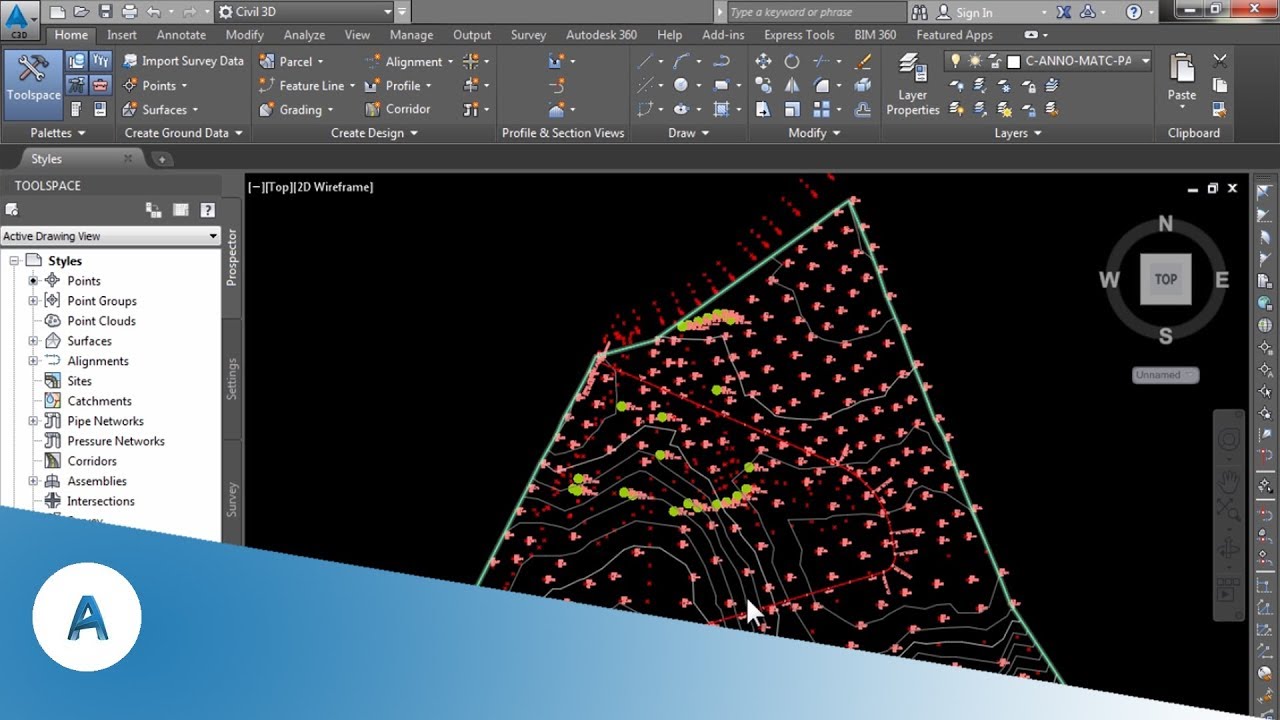Click the Open folder icon in quick access toolbar

pyautogui.click(x=82, y=12)
